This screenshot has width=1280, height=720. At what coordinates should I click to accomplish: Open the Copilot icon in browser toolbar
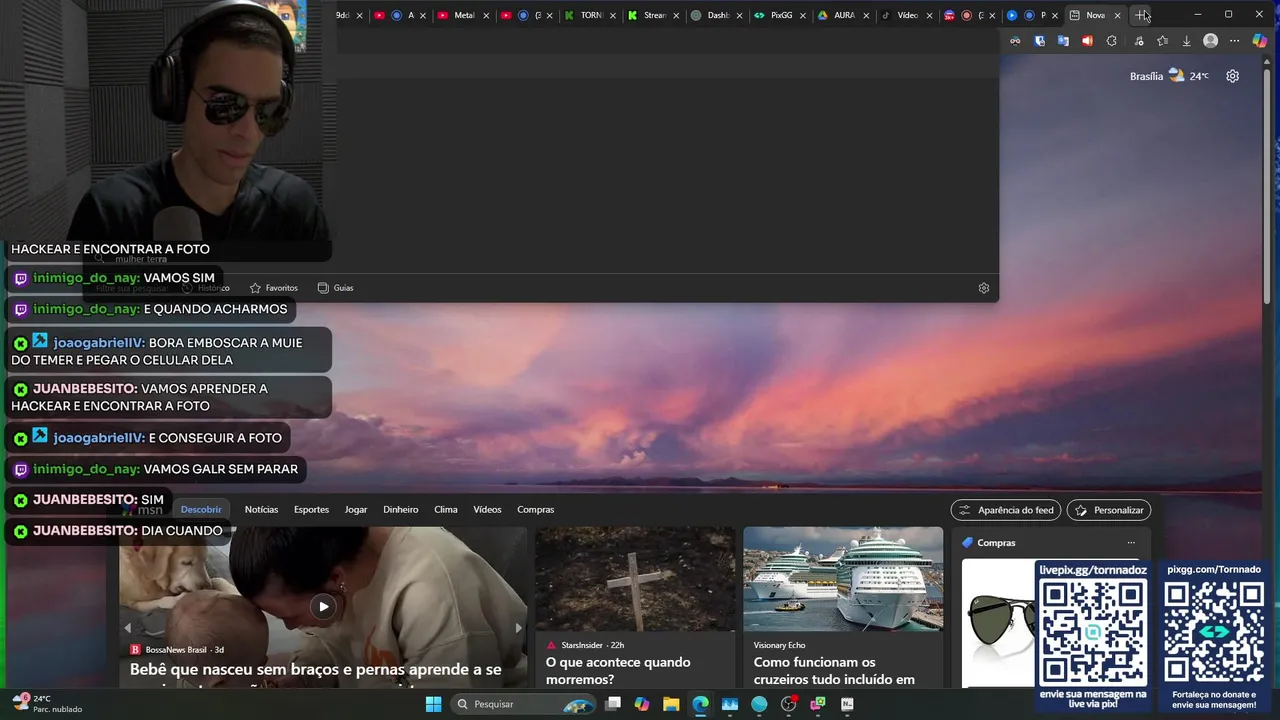[1260, 41]
